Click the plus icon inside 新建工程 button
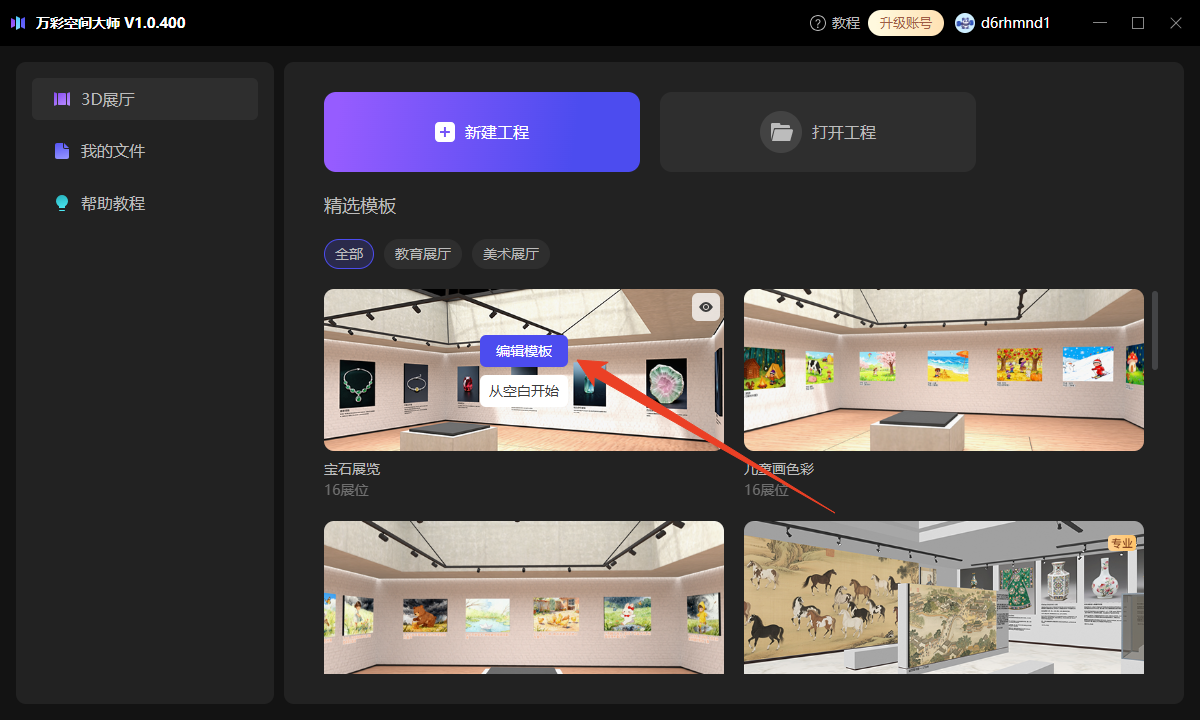1200x720 pixels. tap(445, 131)
